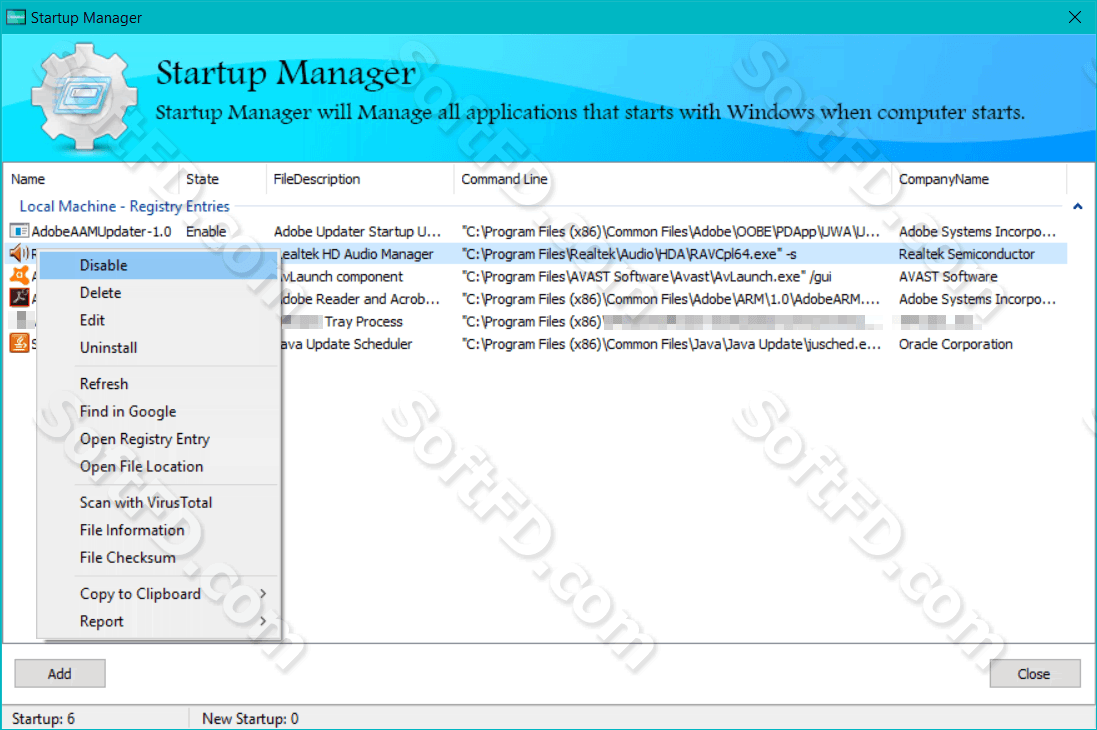Click the Enable state of AdobeAAMUpdater
Screen dimensions: 1097x730
point(206,232)
